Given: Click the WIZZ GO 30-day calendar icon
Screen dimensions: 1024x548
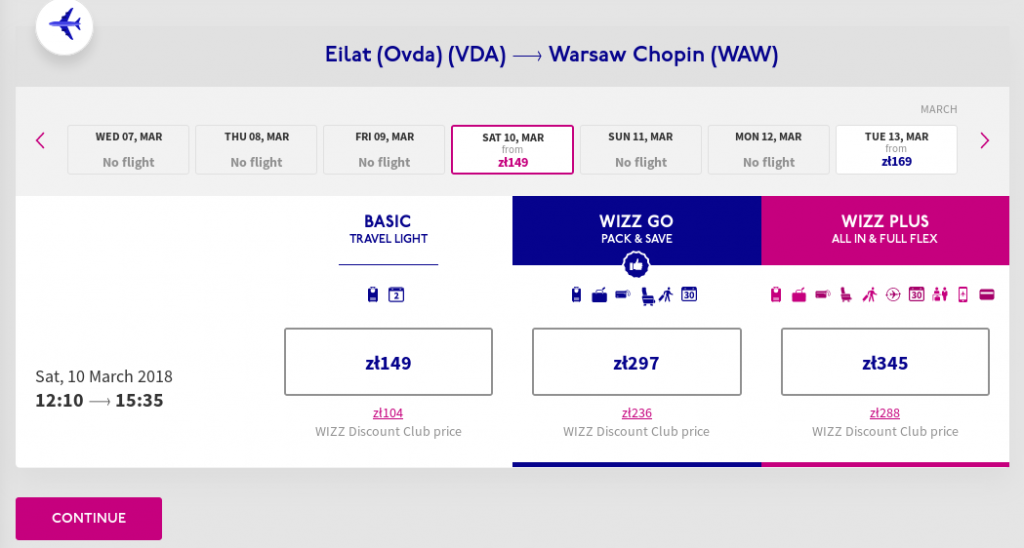Looking at the screenshot, I should 689,295.
